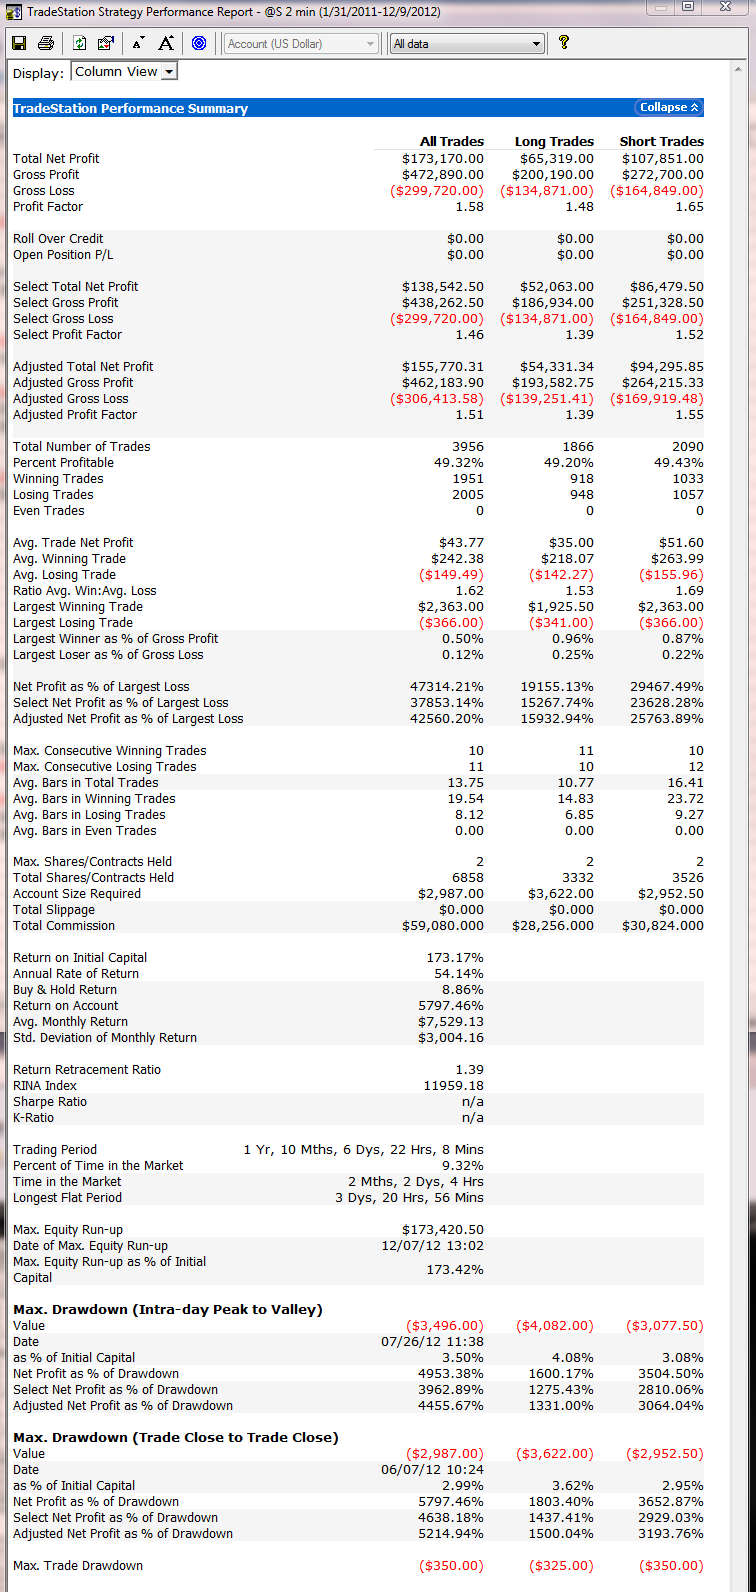756x1592 pixels.
Task: Click the Short Trades column header
Action: click(661, 142)
